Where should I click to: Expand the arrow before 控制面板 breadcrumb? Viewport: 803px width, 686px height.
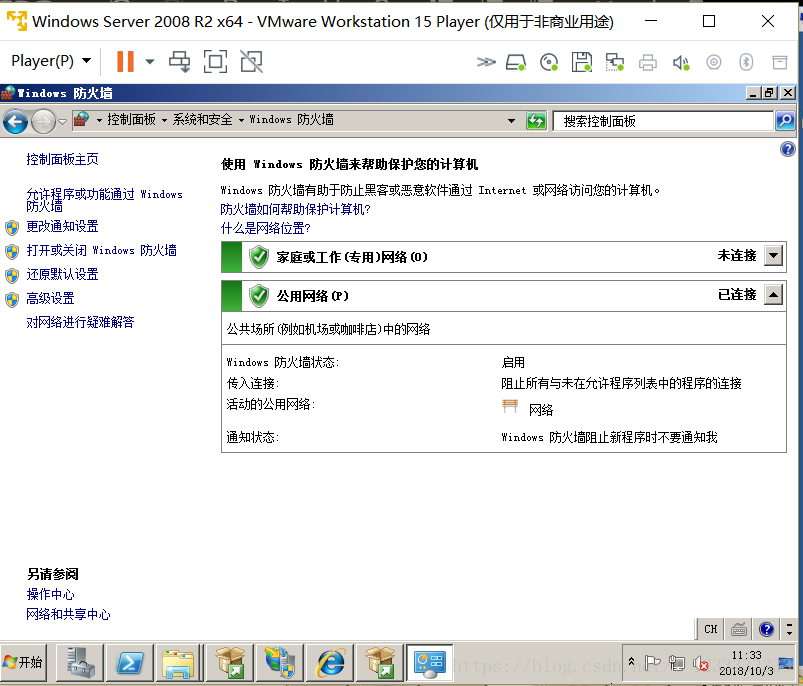[x=99, y=120]
